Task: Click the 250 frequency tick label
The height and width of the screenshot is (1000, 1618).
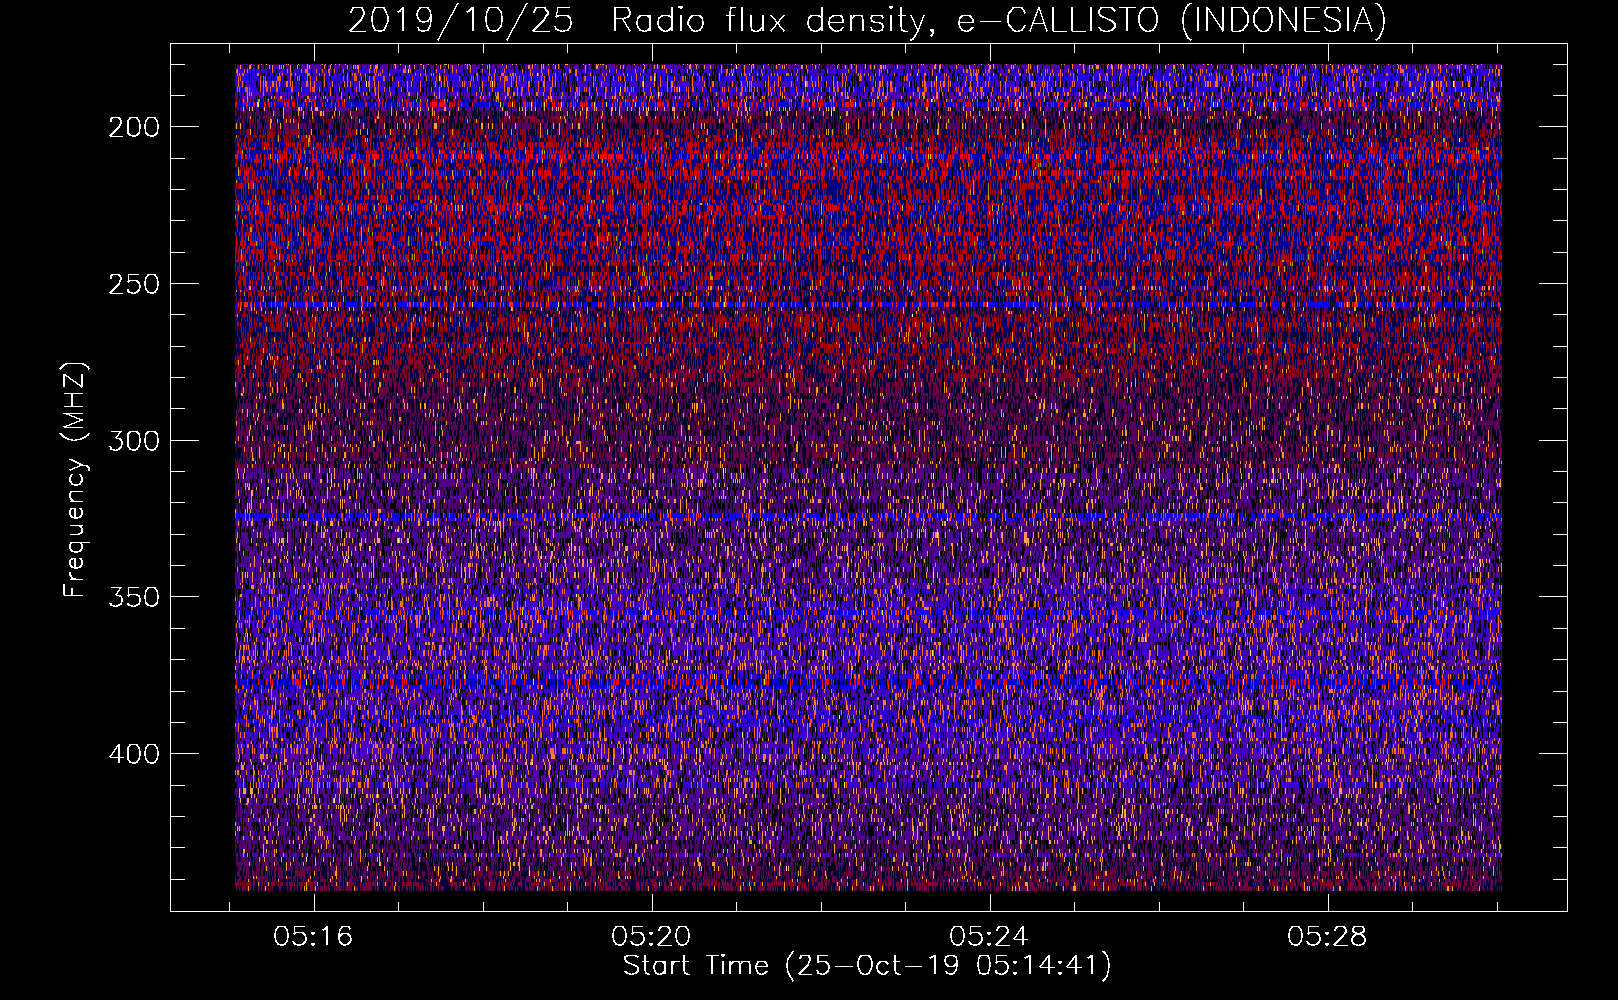Action: pyautogui.click(x=134, y=284)
